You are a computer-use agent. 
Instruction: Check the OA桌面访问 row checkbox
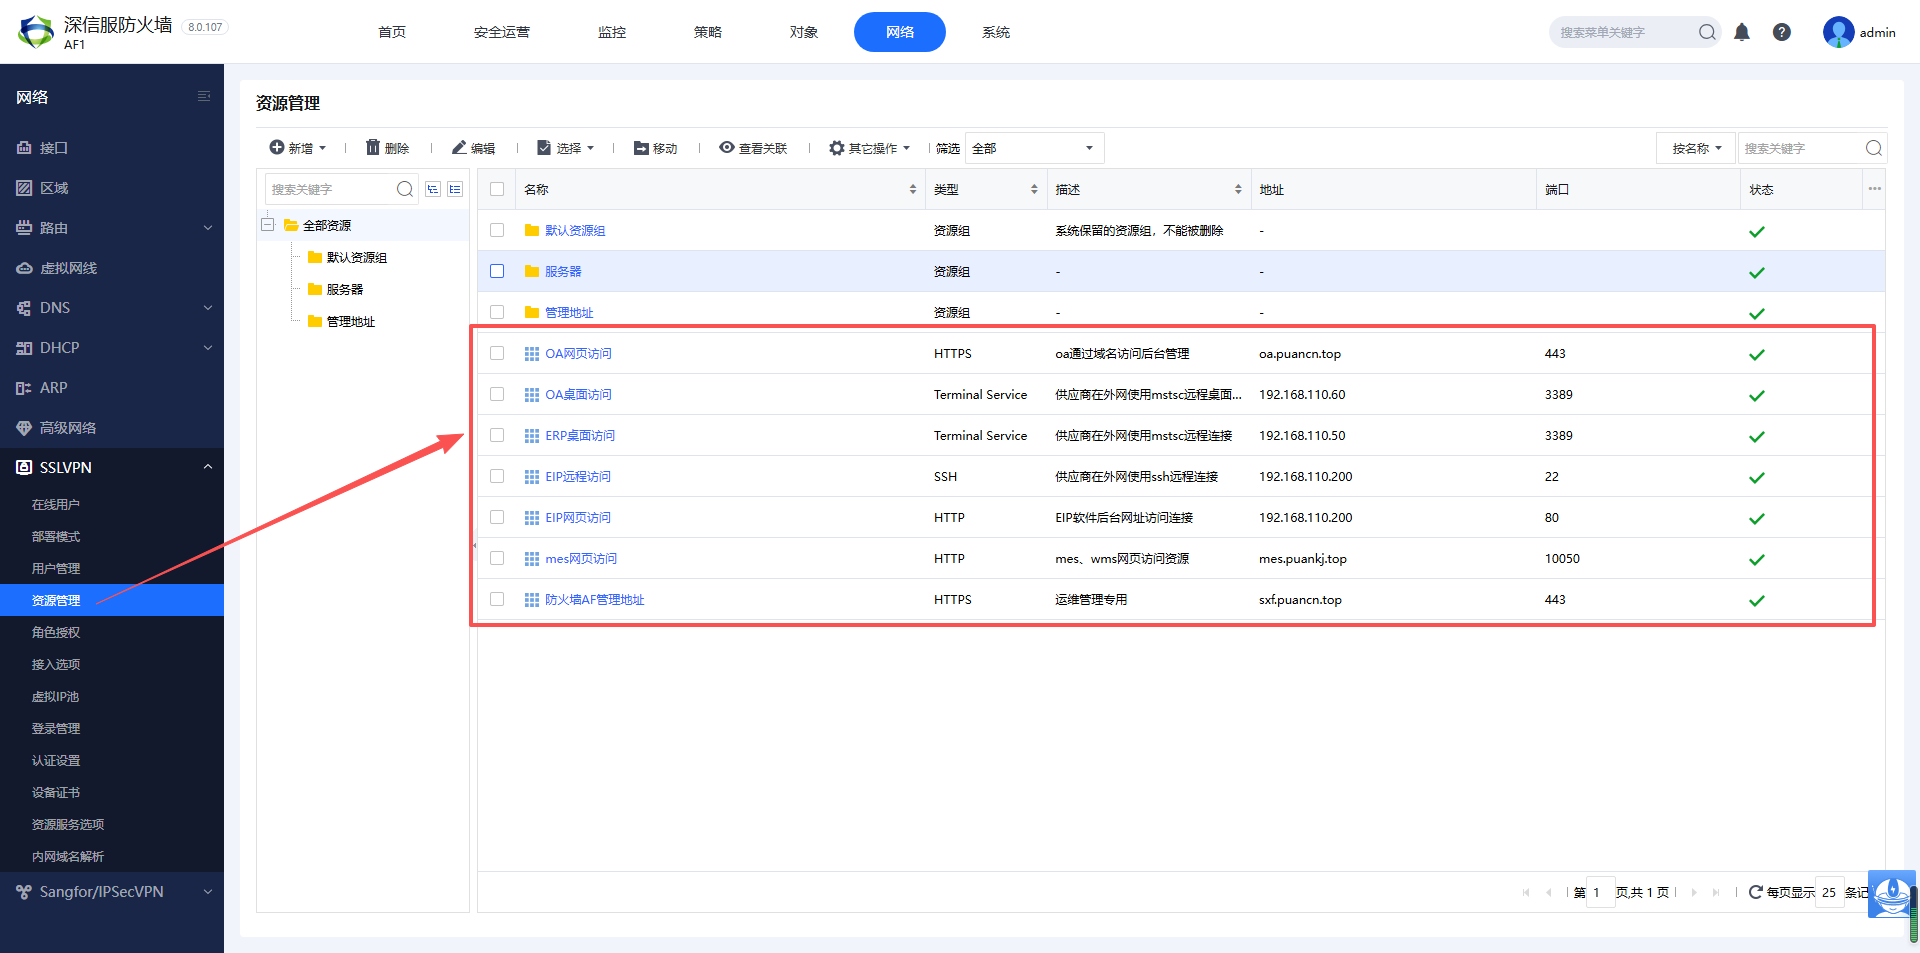click(497, 394)
